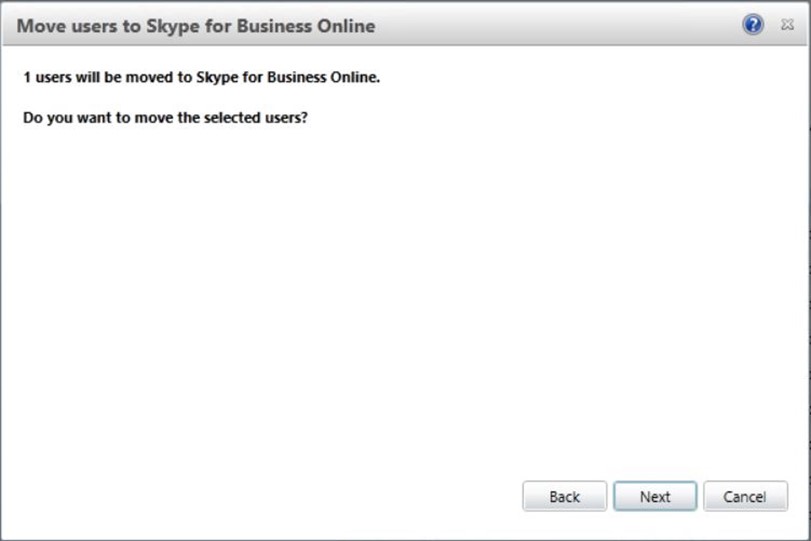Click the gray title bar of the dialog
The height and width of the screenshot is (541, 811).
550,26
